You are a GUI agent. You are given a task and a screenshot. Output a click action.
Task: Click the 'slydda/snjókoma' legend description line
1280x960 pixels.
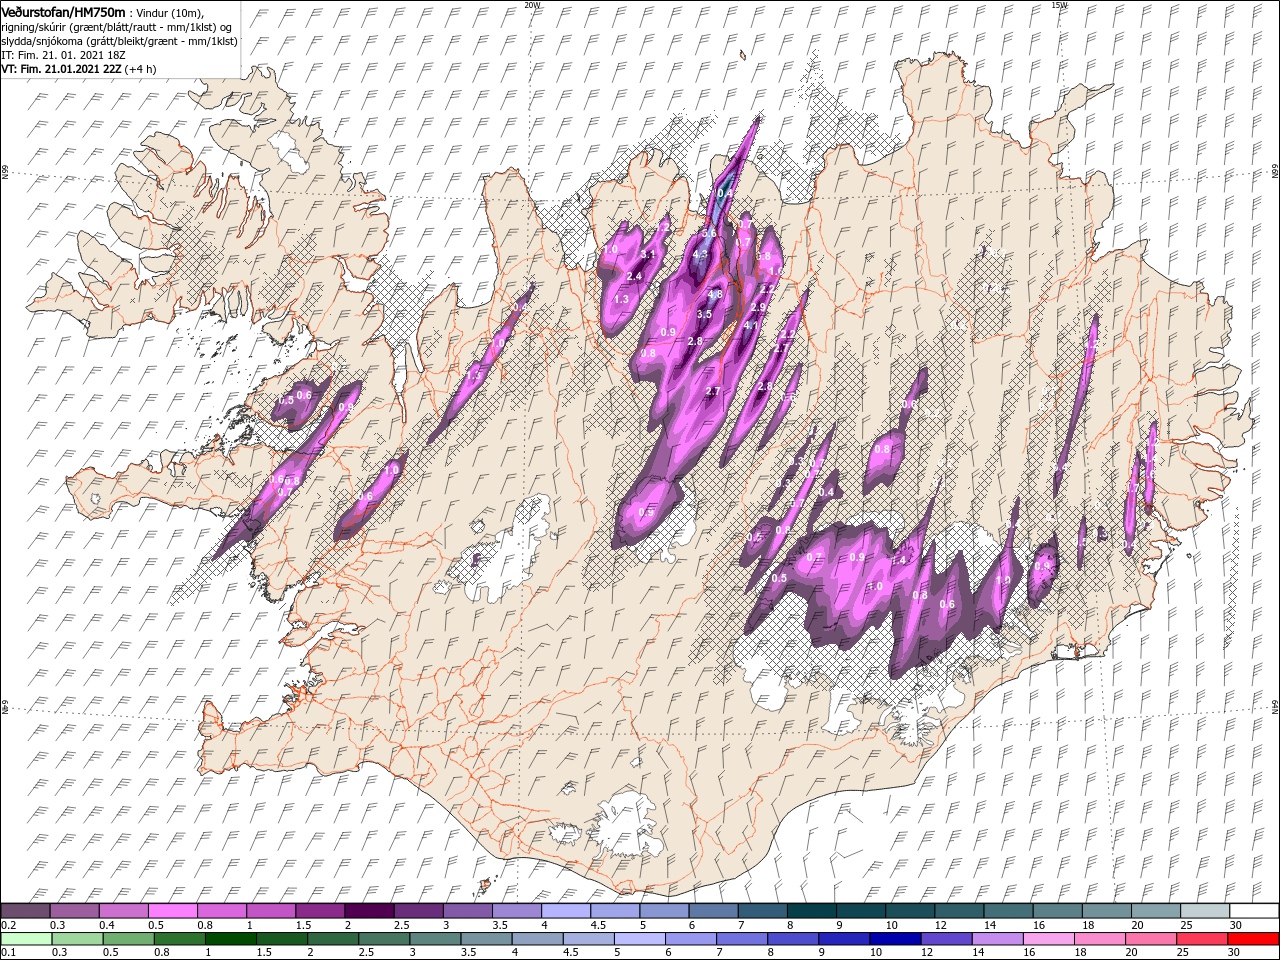click(x=119, y=41)
